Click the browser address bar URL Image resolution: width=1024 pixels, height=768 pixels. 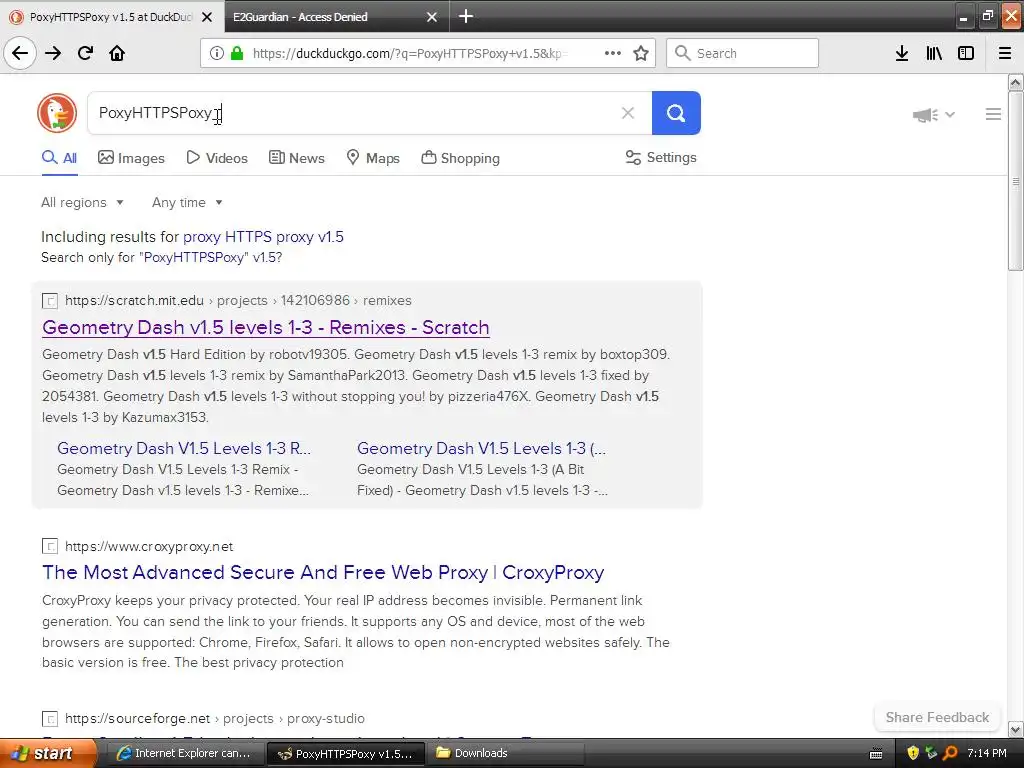(x=410, y=54)
